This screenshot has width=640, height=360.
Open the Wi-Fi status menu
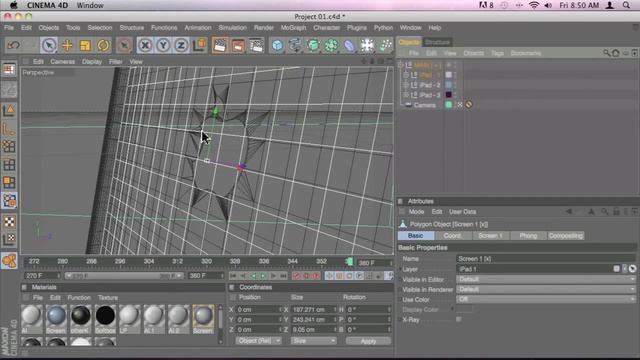533,5
